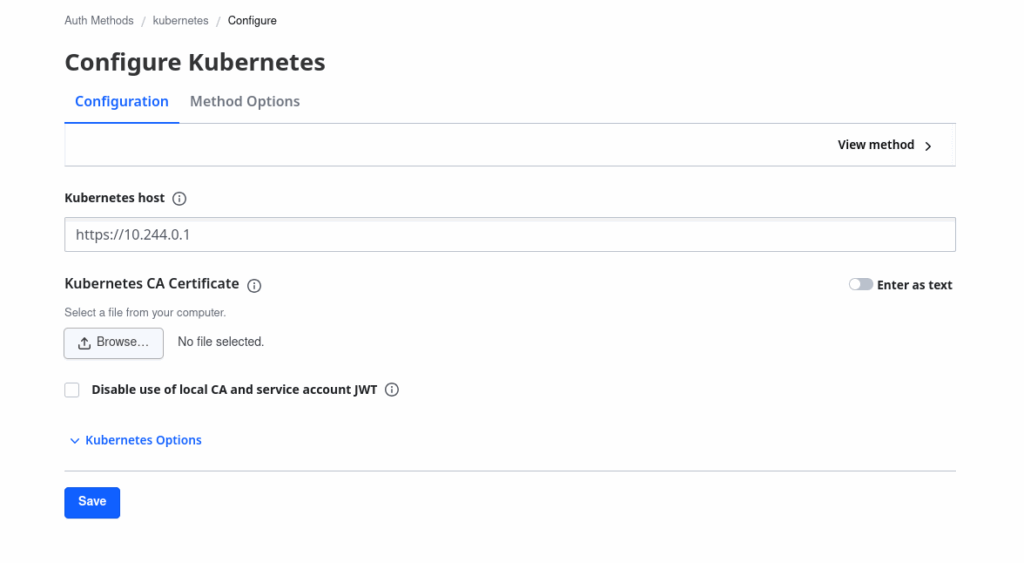Open the View method link
Viewport: 1024px width, 563px height.
pos(876,145)
